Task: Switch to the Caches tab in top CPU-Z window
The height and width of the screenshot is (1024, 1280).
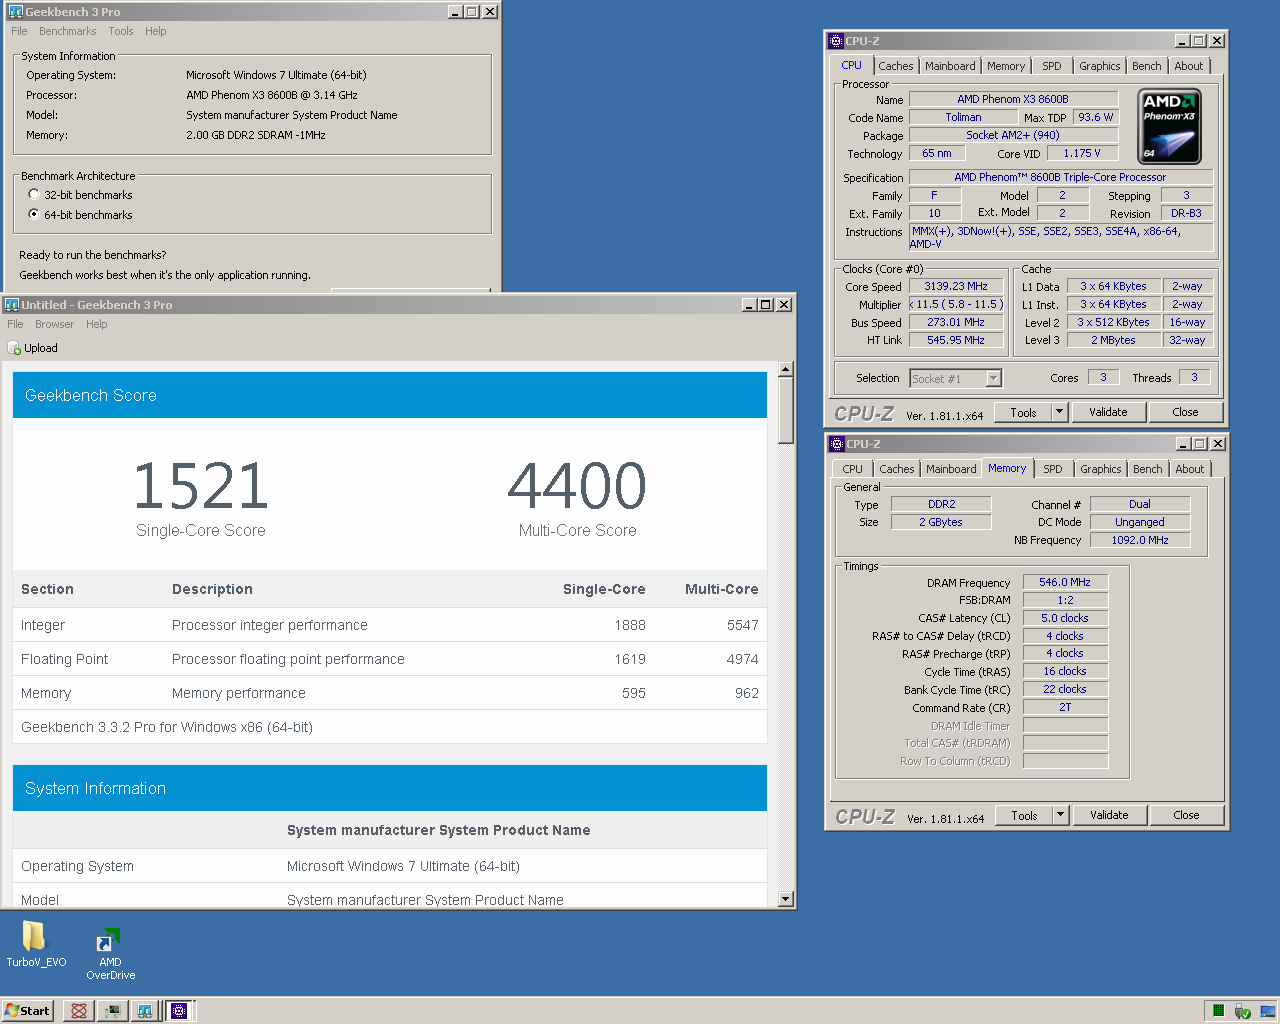Action: tap(896, 66)
